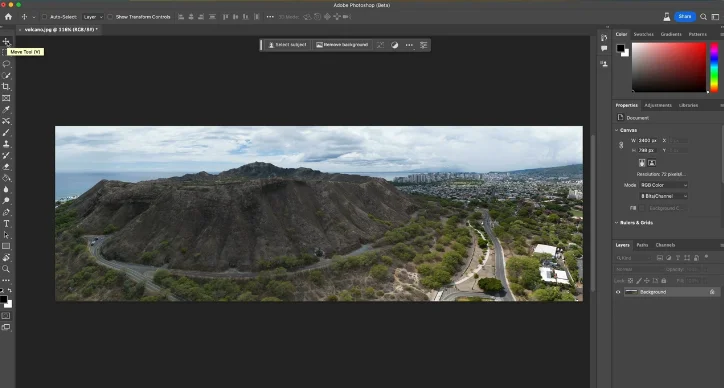
Task: Set canvas to portrait orientation
Action: [x=642, y=163]
